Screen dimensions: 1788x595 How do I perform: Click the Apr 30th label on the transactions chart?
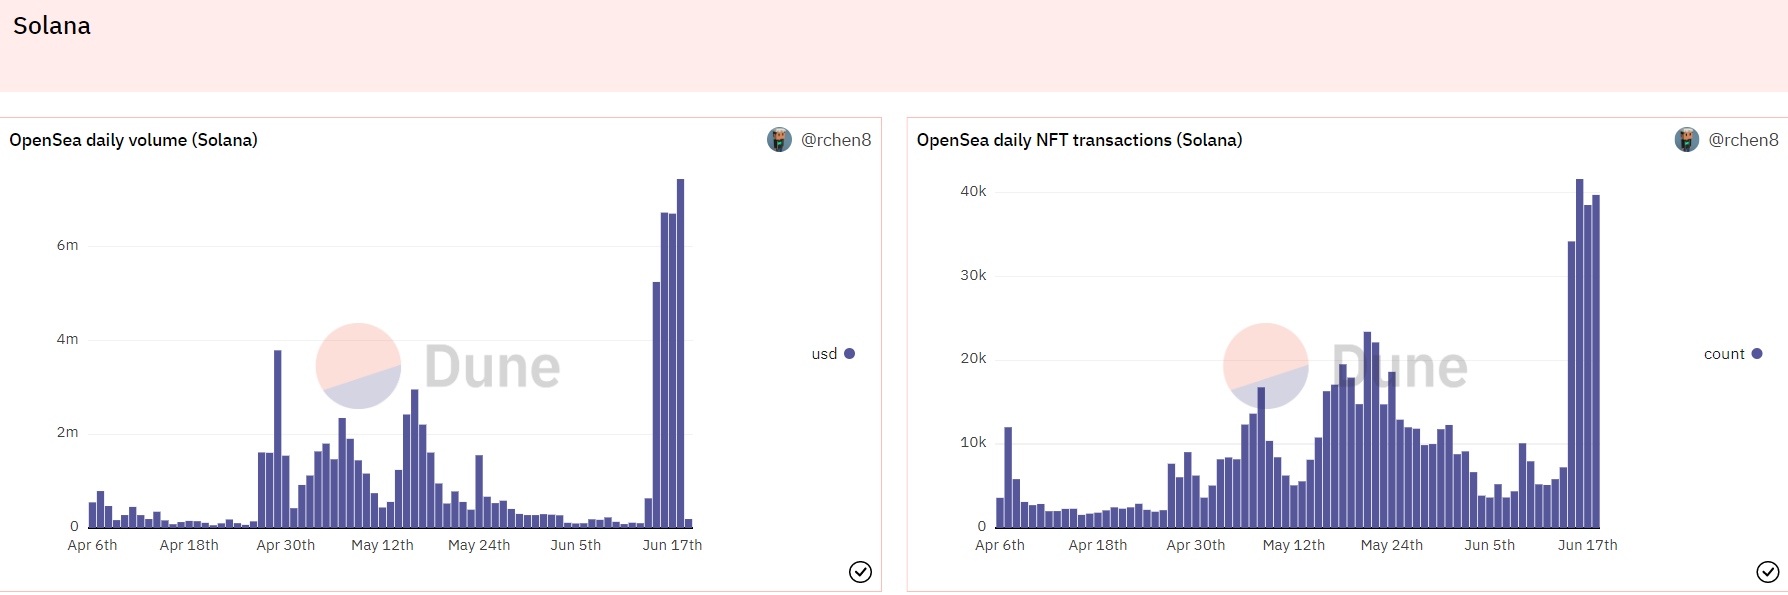tap(1196, 545)
